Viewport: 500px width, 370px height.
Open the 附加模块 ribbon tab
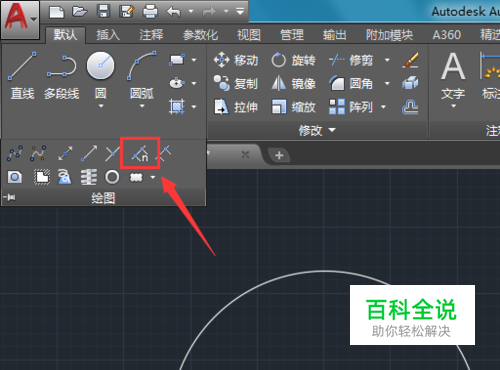(389, 35)
